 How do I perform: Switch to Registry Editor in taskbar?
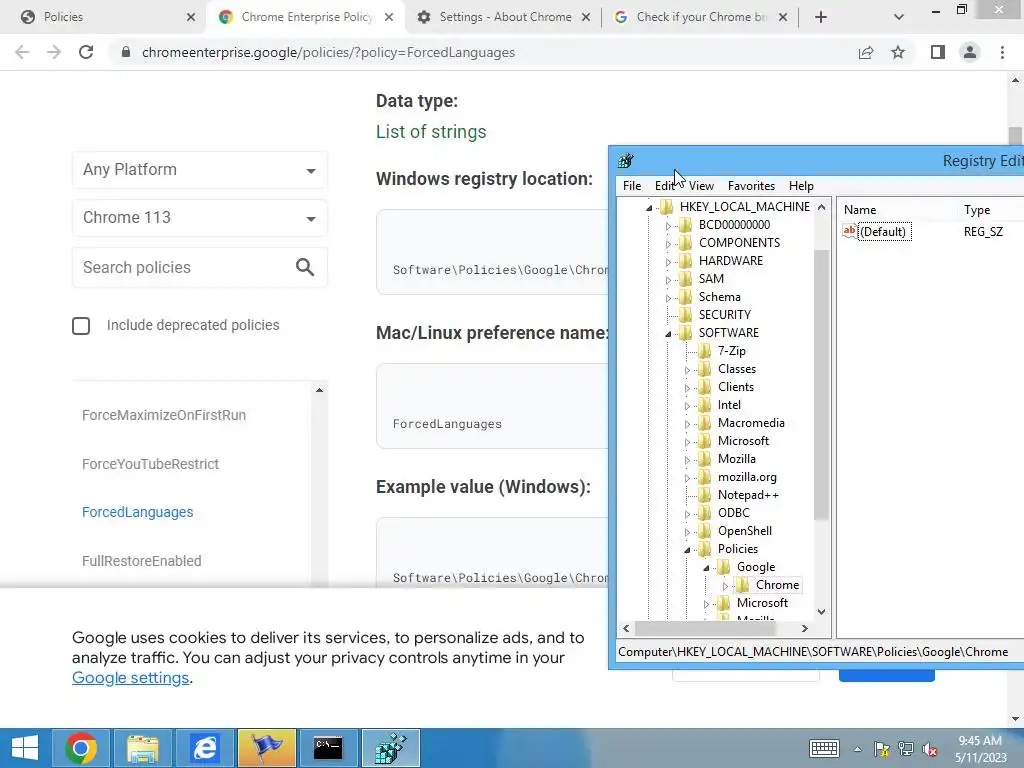(x=391, y=748)
